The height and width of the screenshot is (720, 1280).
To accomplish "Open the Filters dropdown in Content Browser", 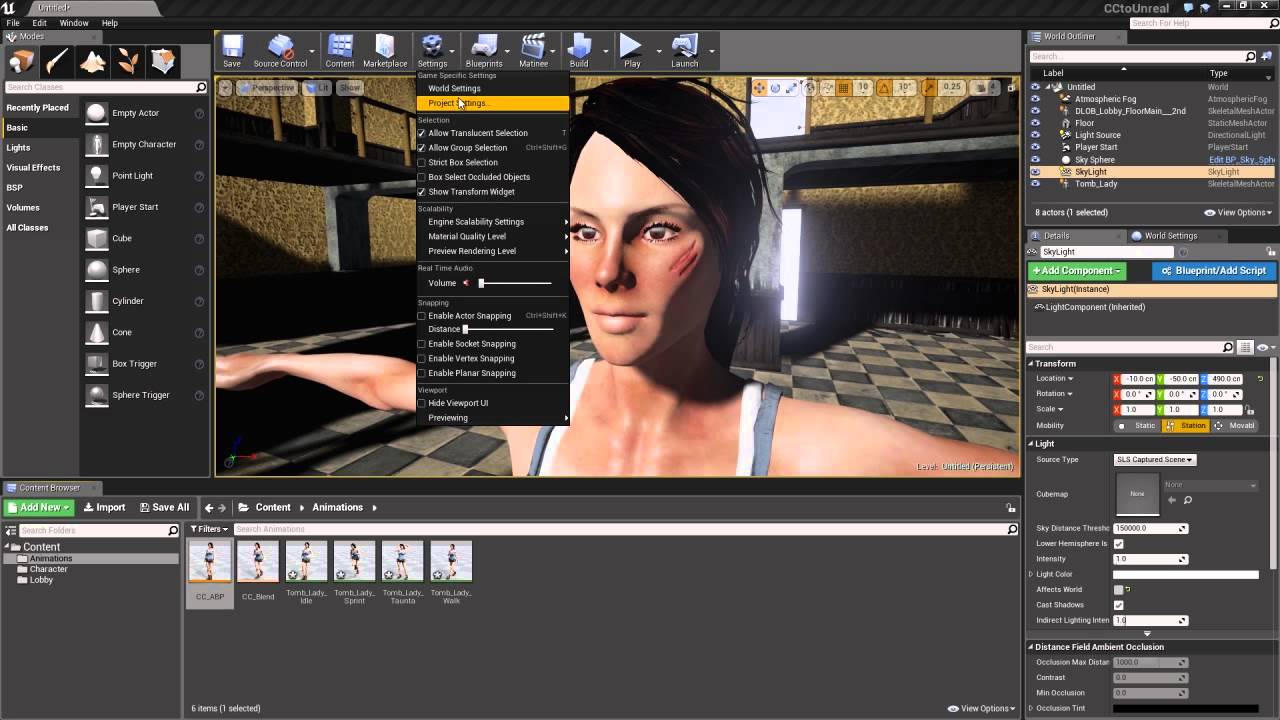I will coord(211,529).
